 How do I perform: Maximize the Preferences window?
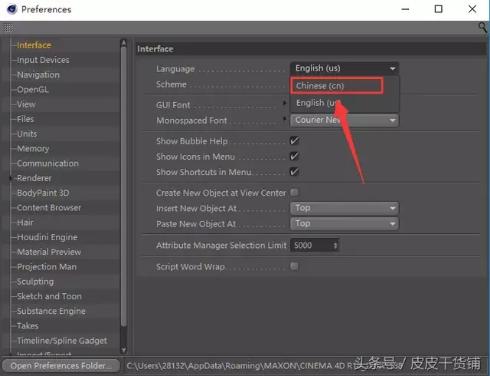[x=439, y=9]
